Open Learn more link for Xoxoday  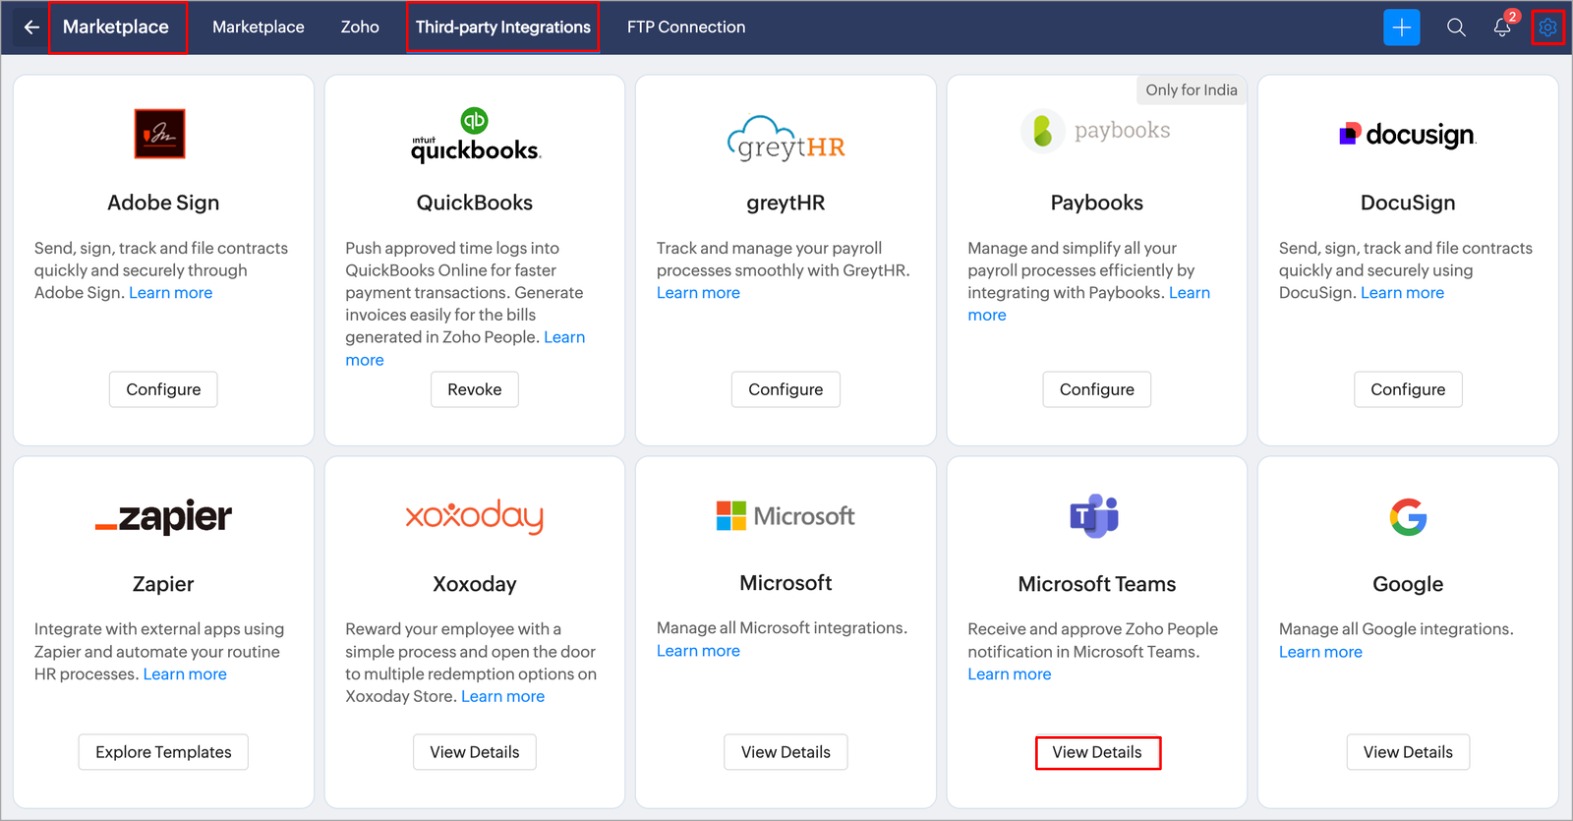503,696
